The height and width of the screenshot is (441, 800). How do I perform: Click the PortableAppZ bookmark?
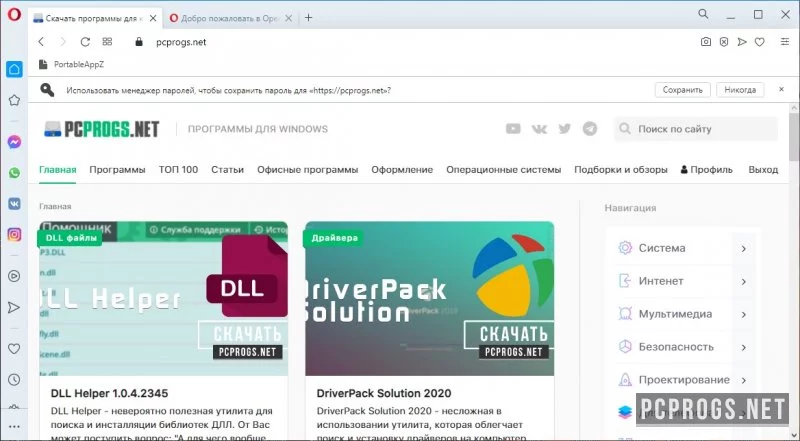(72, 64)
